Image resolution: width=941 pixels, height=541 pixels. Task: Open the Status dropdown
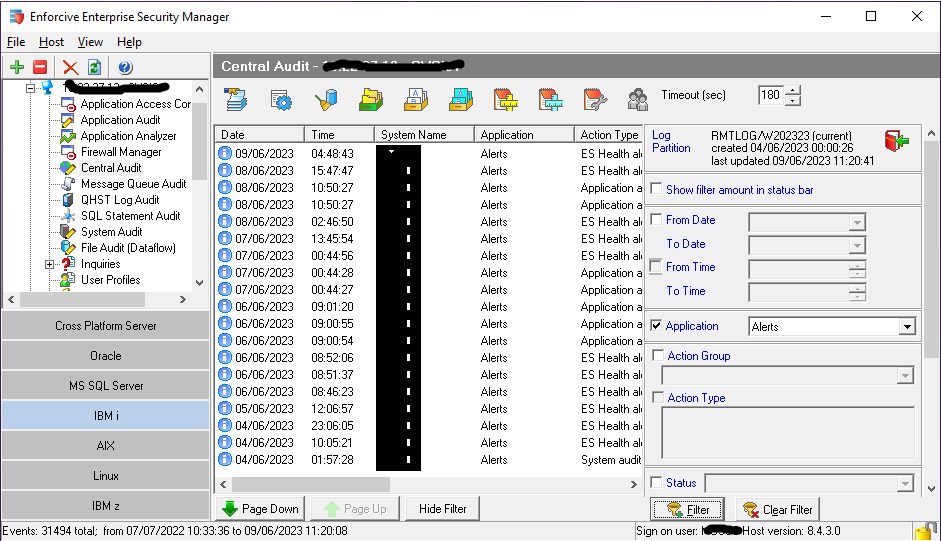pyautogui.click(x=905, y=483)
